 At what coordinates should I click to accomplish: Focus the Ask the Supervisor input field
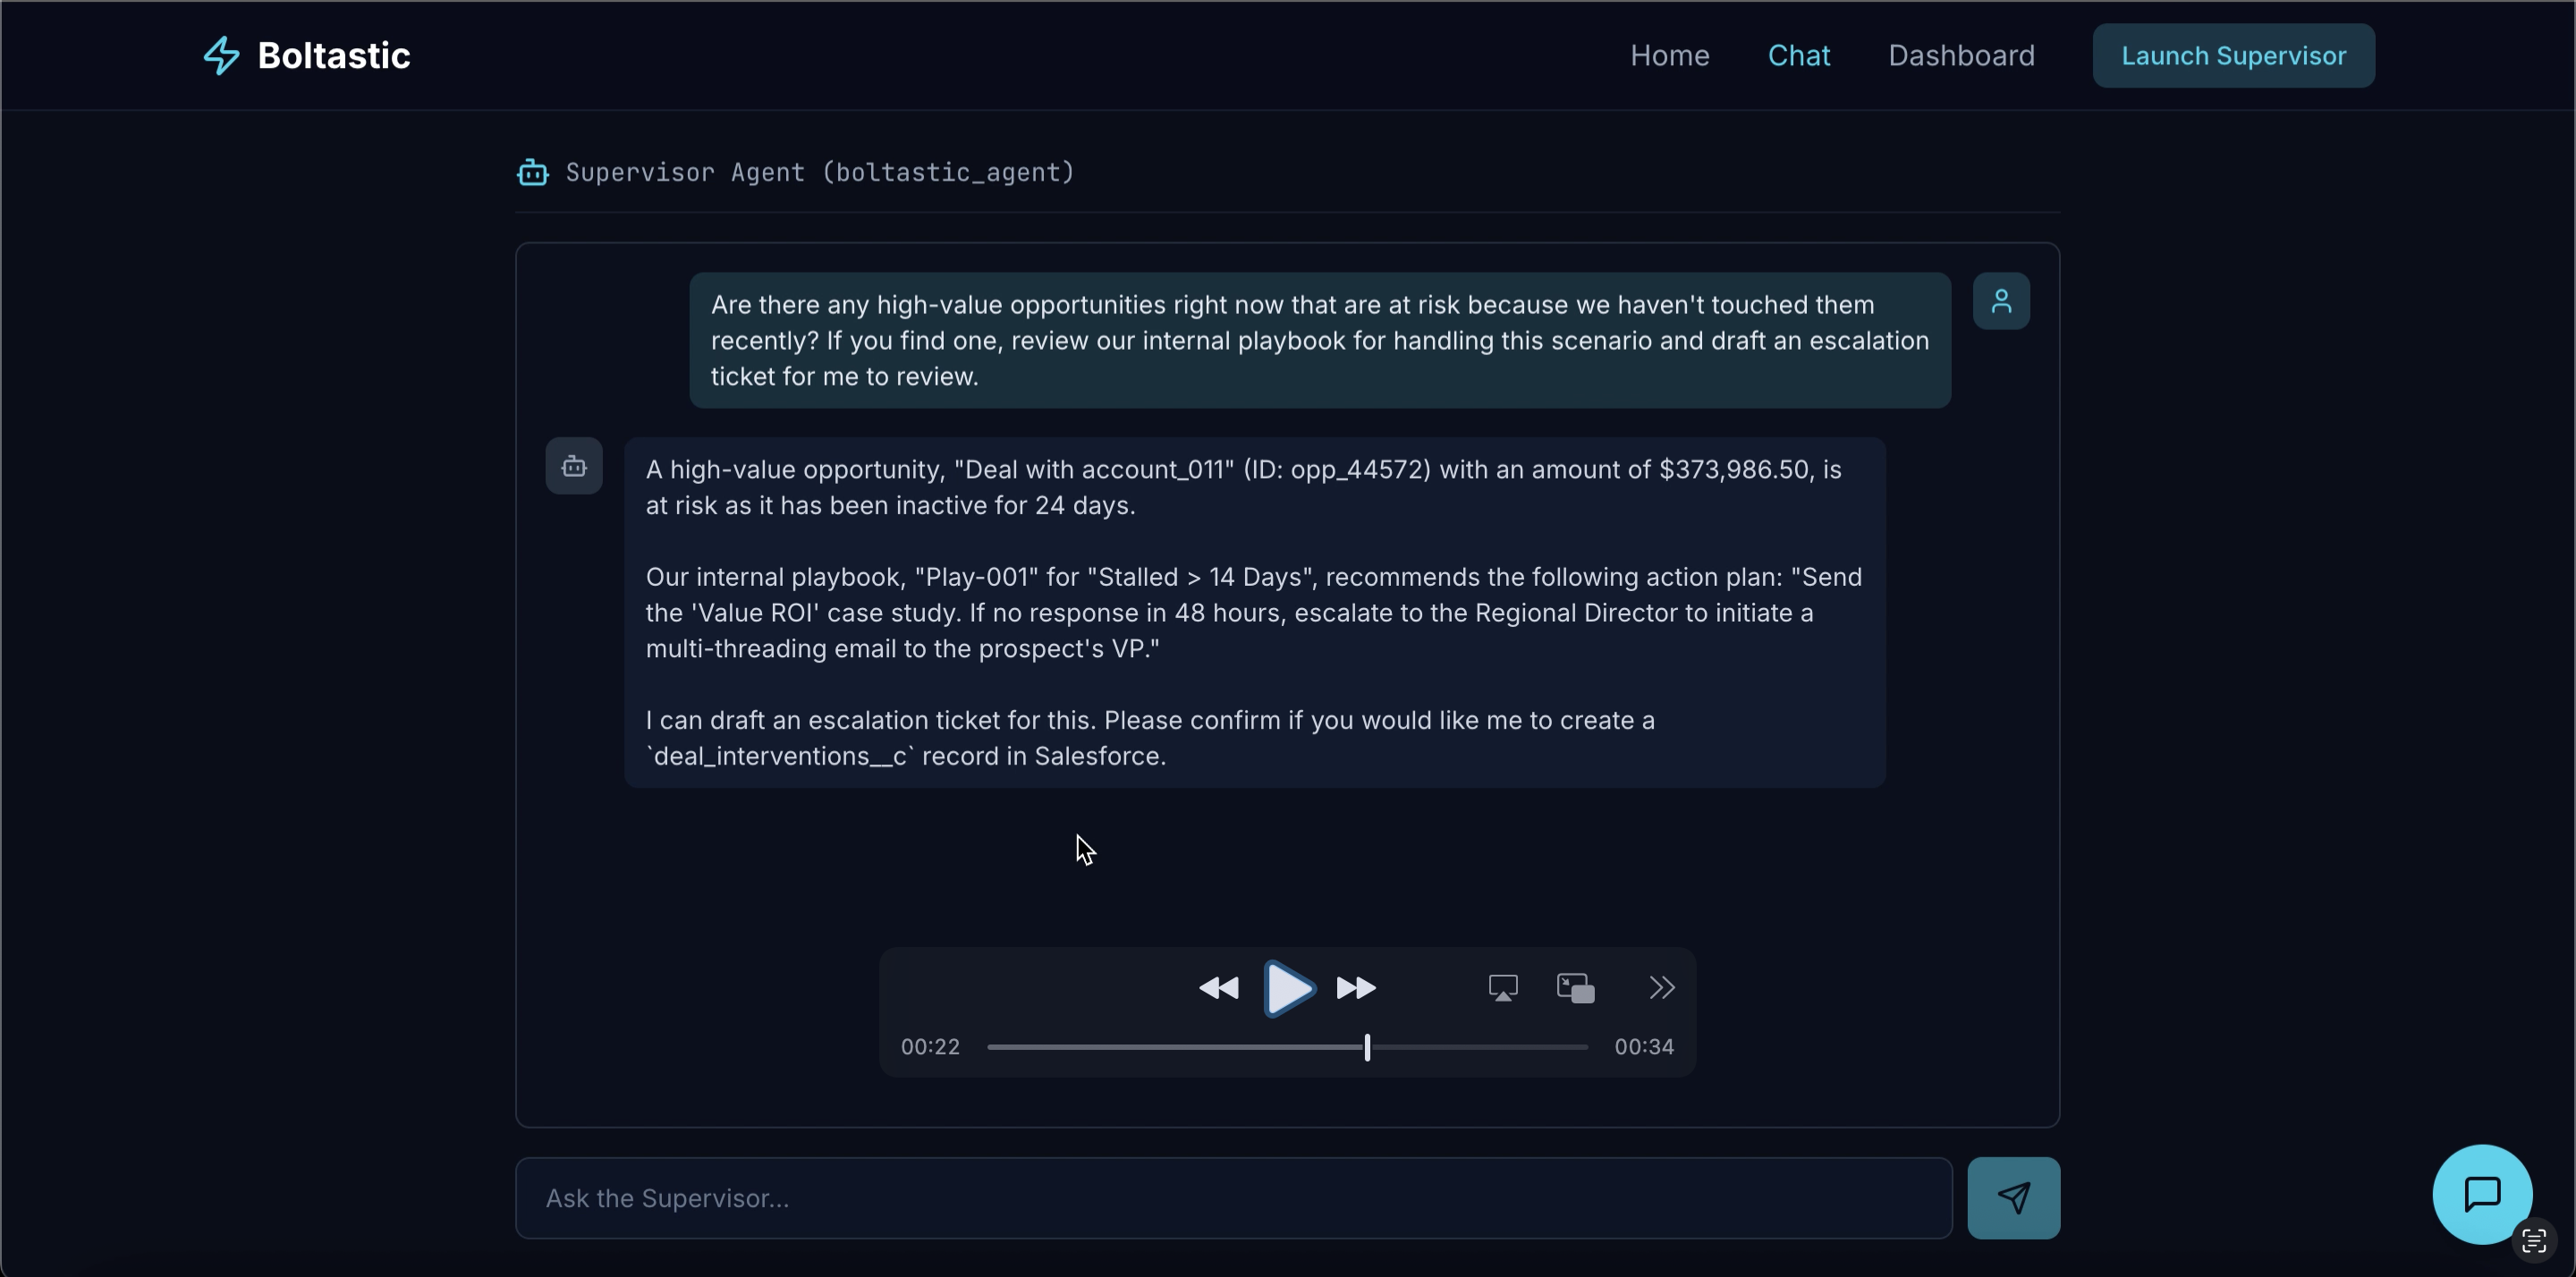click(x=1233, y=1198)
